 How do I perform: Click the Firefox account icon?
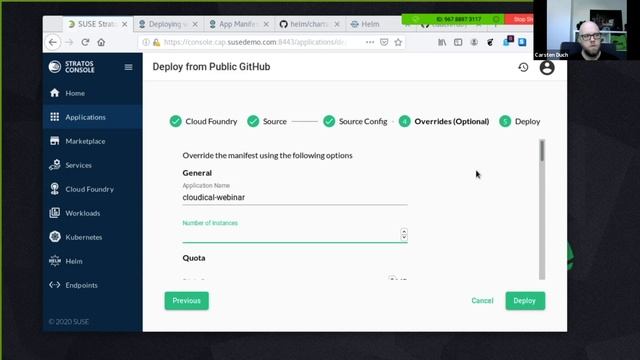point(474,42)
